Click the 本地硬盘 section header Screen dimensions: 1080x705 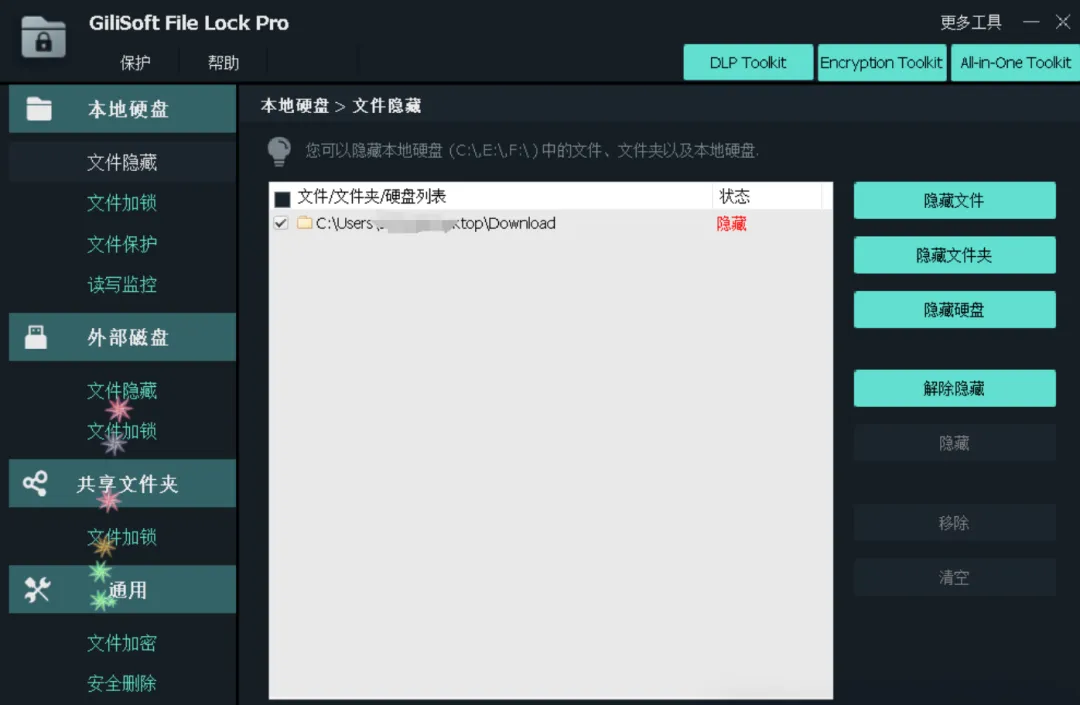point(123,109)
